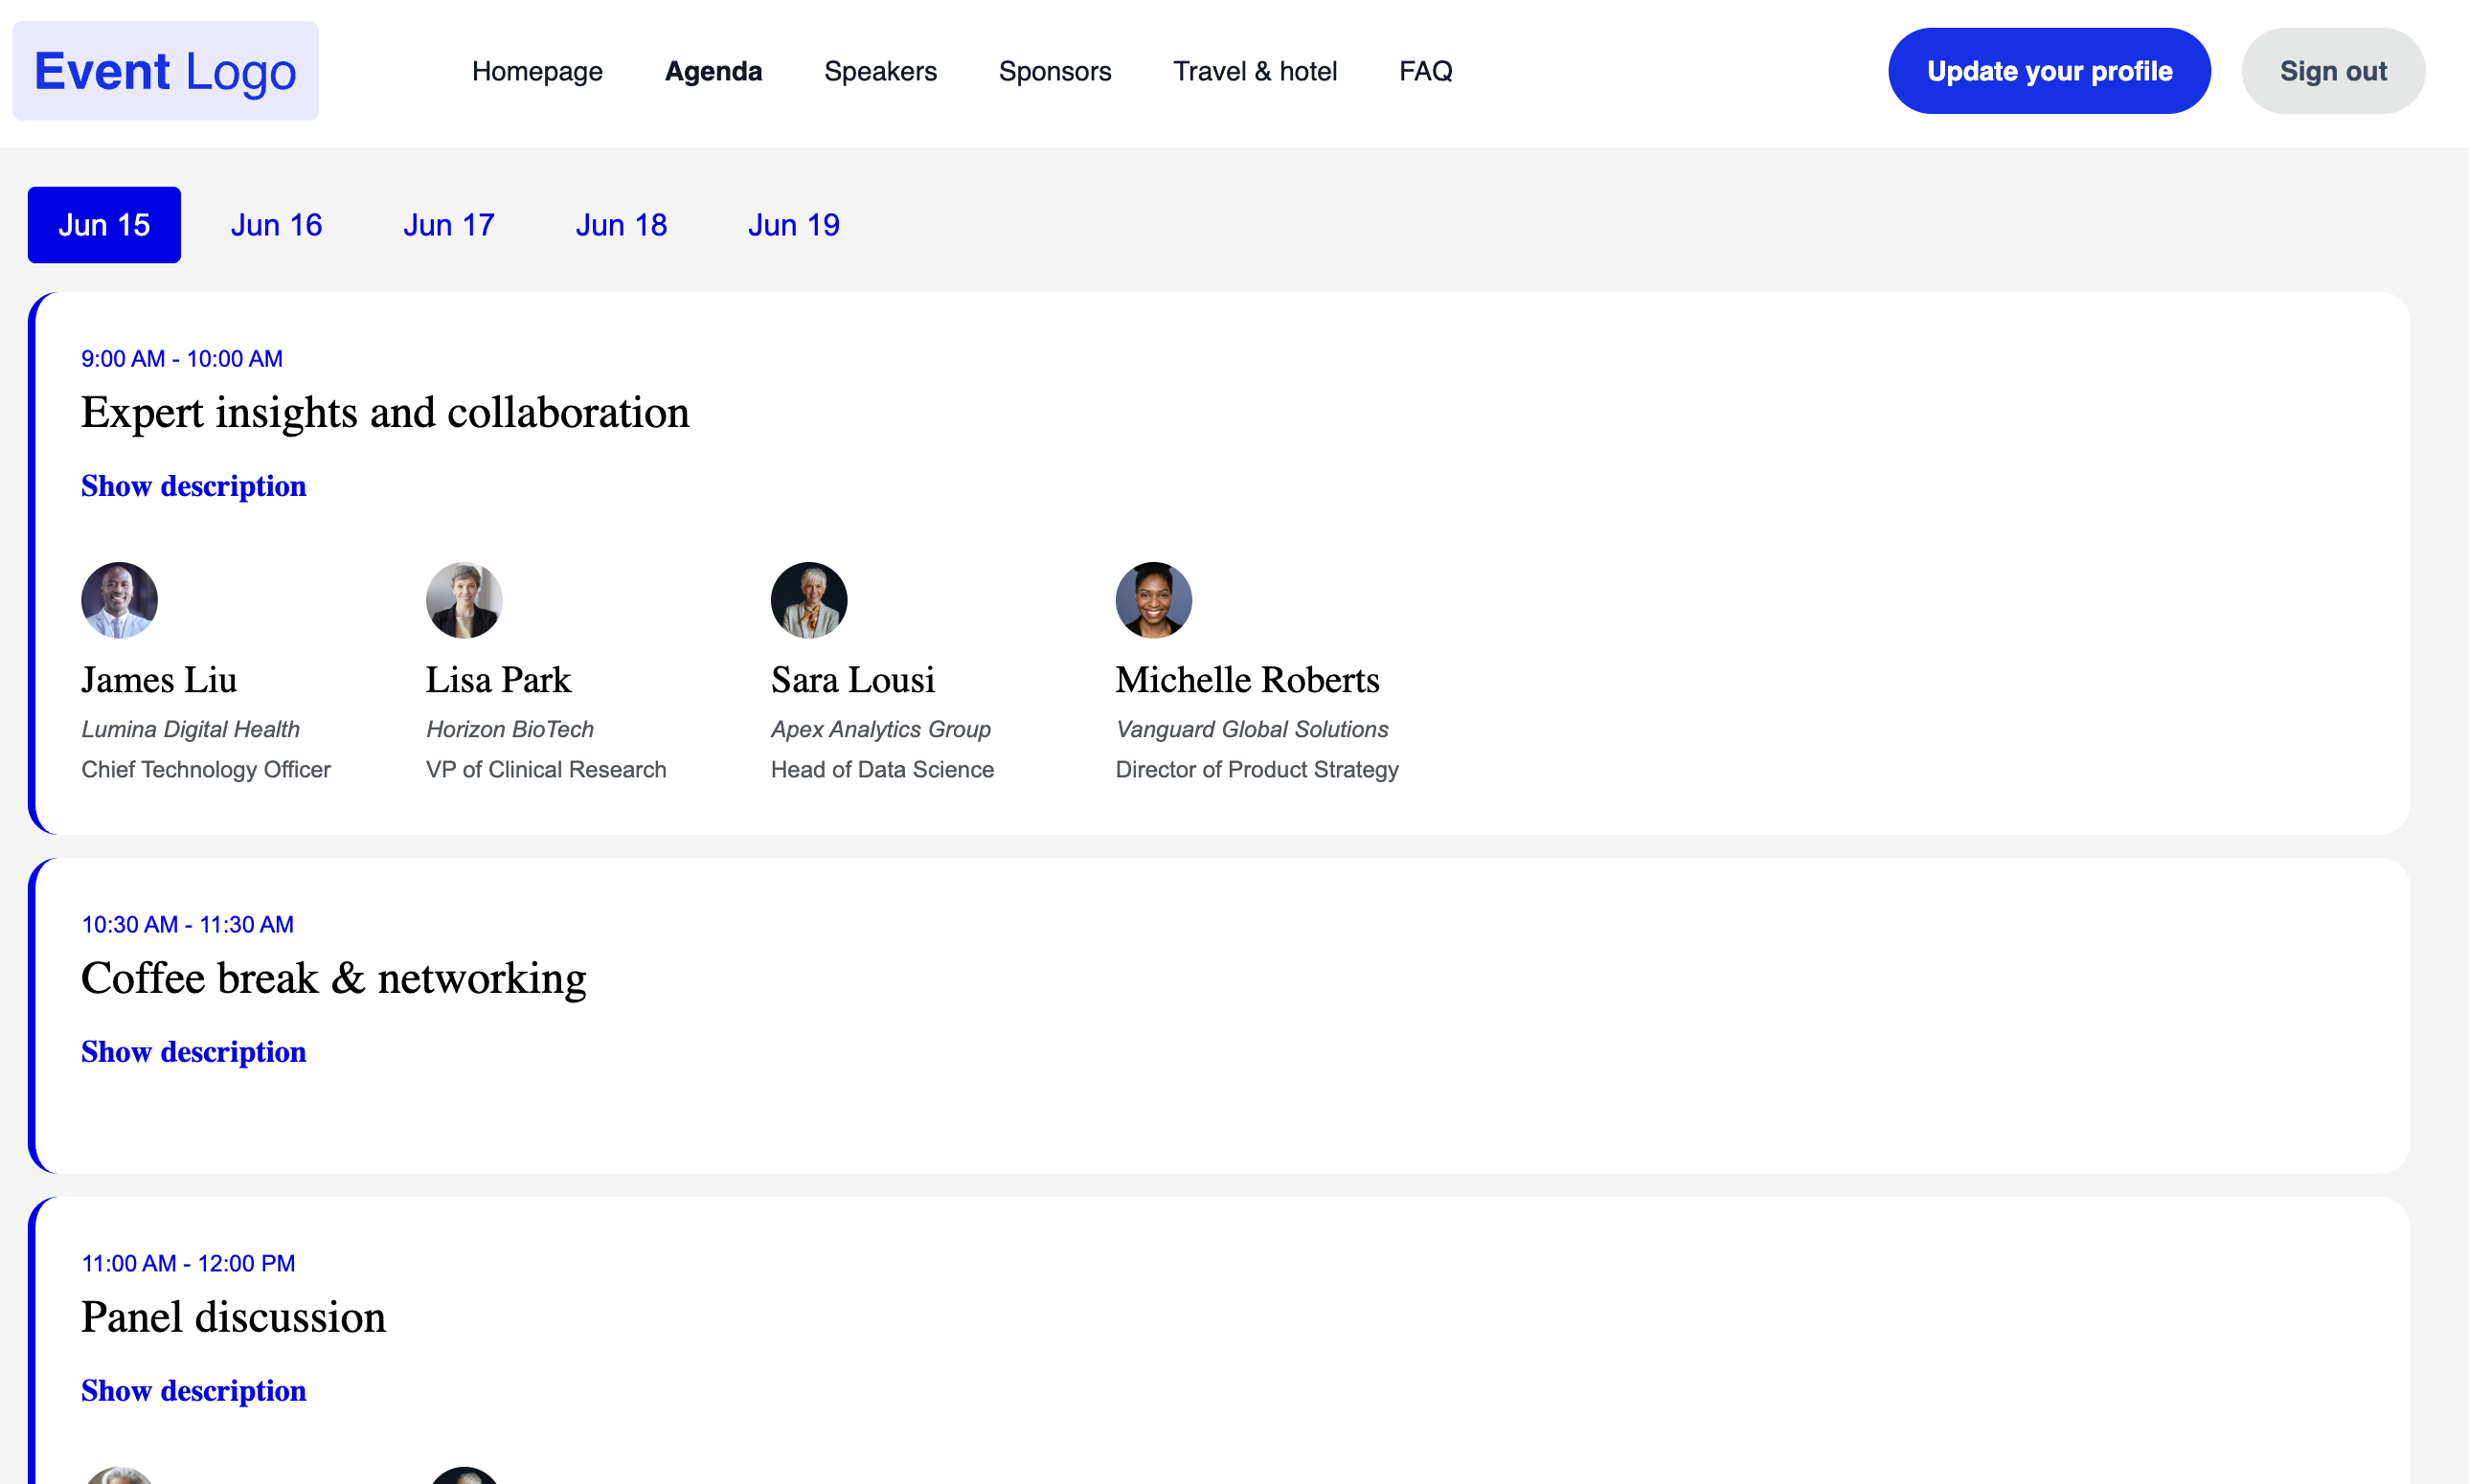The height and width of the screenshot is (1484, 2469).
Task: Click company name Horizon BioTech
Action: 510,730
